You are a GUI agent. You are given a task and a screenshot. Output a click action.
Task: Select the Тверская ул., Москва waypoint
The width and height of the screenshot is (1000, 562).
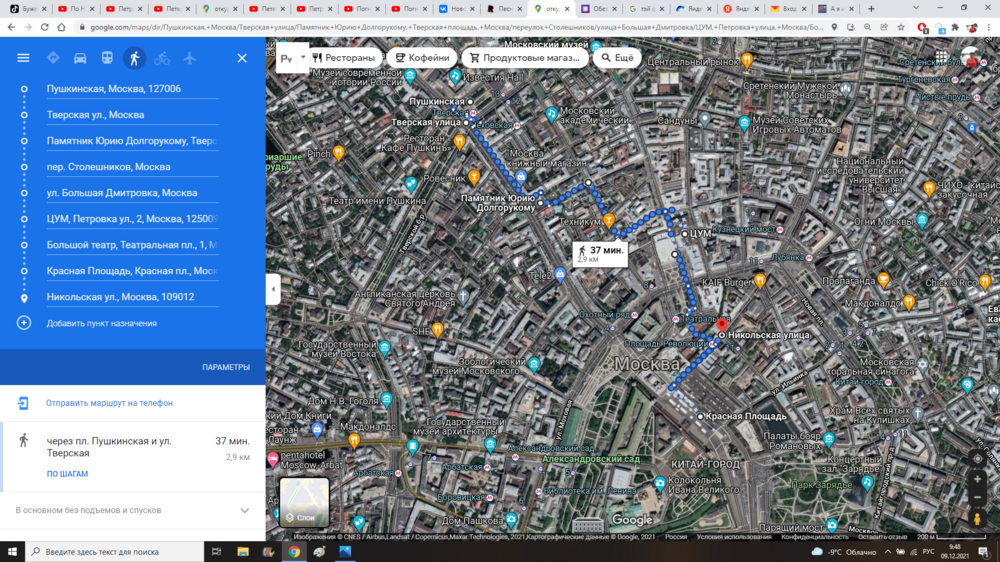(x=132, y=115)
